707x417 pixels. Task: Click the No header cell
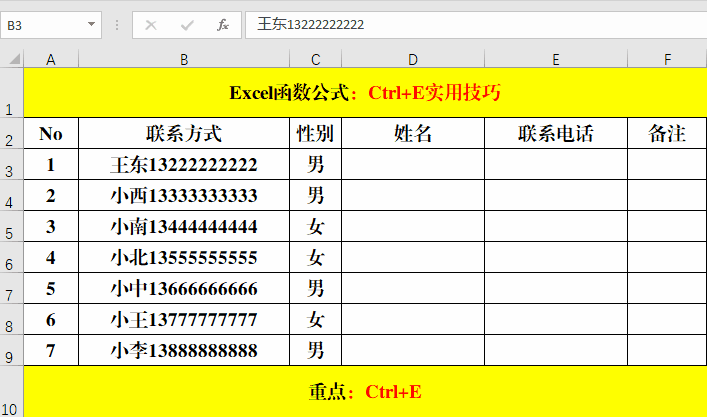(51, 133)
